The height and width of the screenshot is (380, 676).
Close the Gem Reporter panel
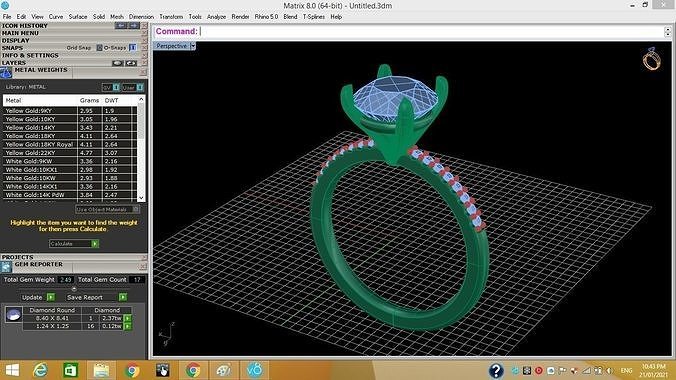[144, 266]
